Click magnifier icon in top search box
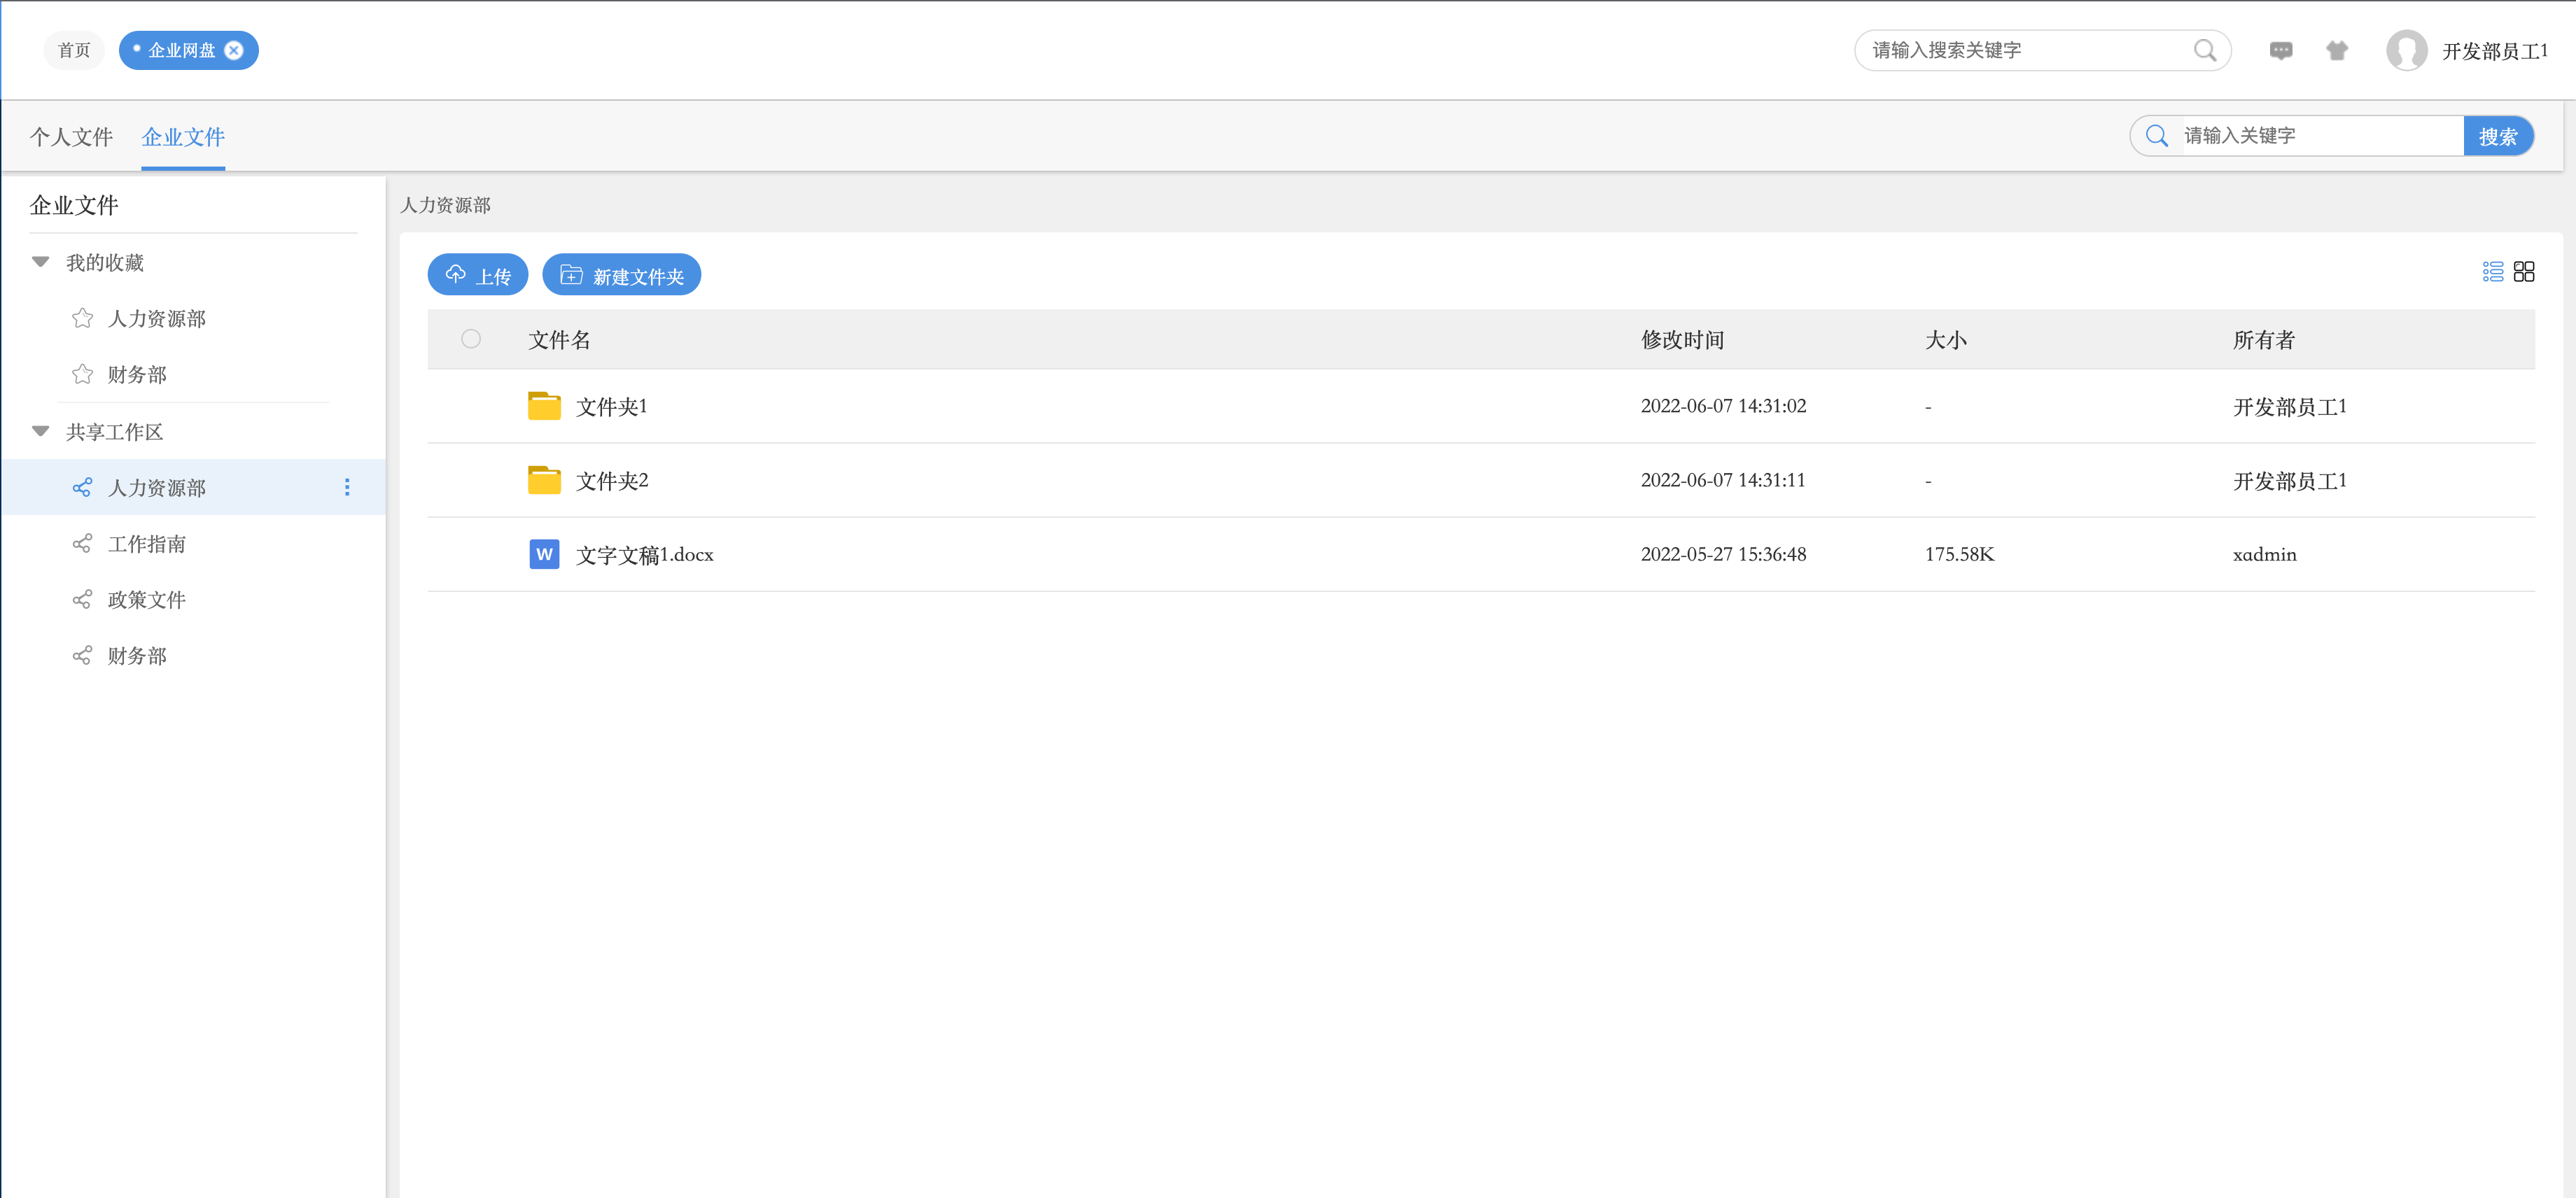Viewport: 2576px width, 1198px height. 2204,50
